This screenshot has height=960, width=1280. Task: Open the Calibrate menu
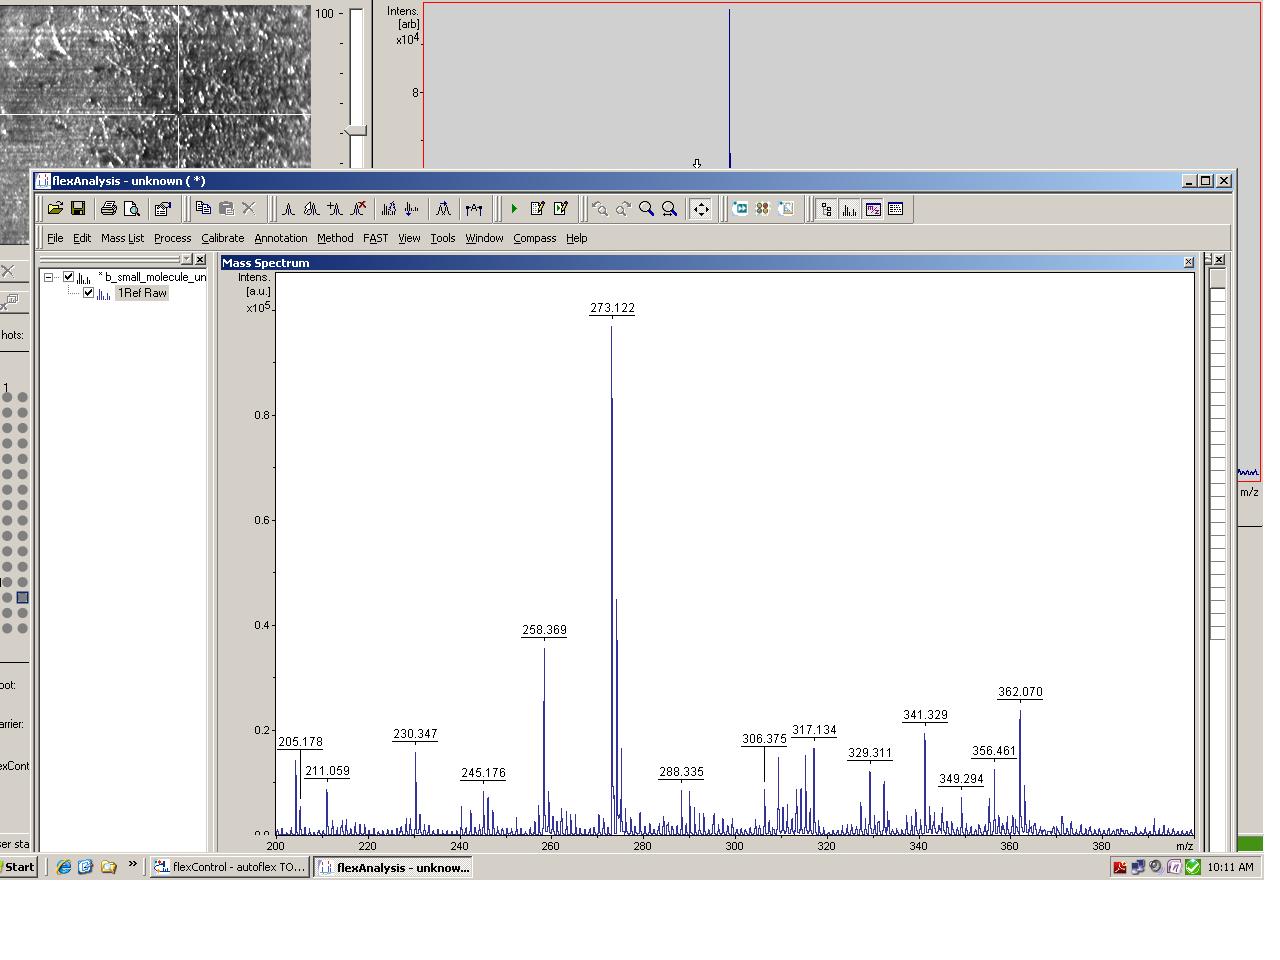[222, 238]
